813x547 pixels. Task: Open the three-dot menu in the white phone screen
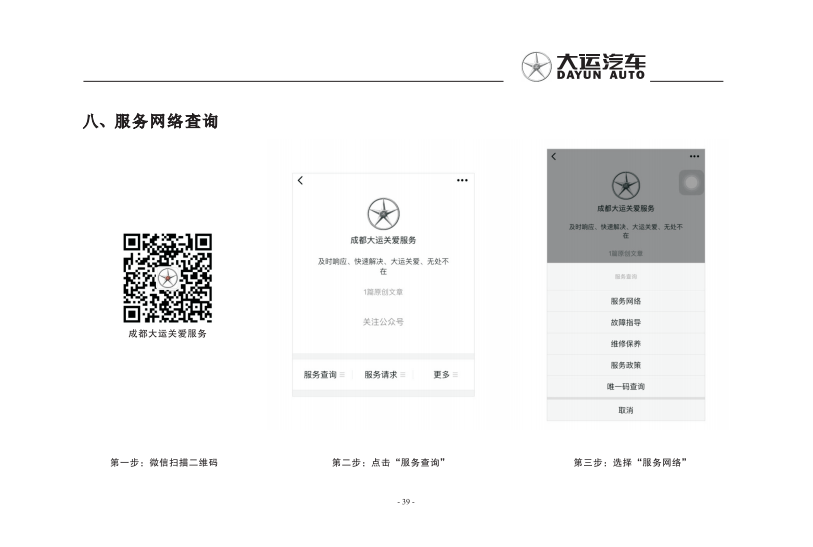coord(462,180)
